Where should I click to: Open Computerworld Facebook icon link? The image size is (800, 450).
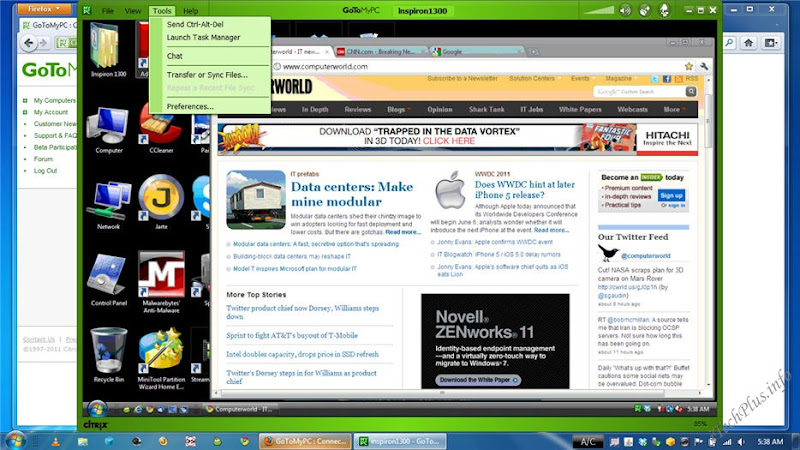(667, 79)
